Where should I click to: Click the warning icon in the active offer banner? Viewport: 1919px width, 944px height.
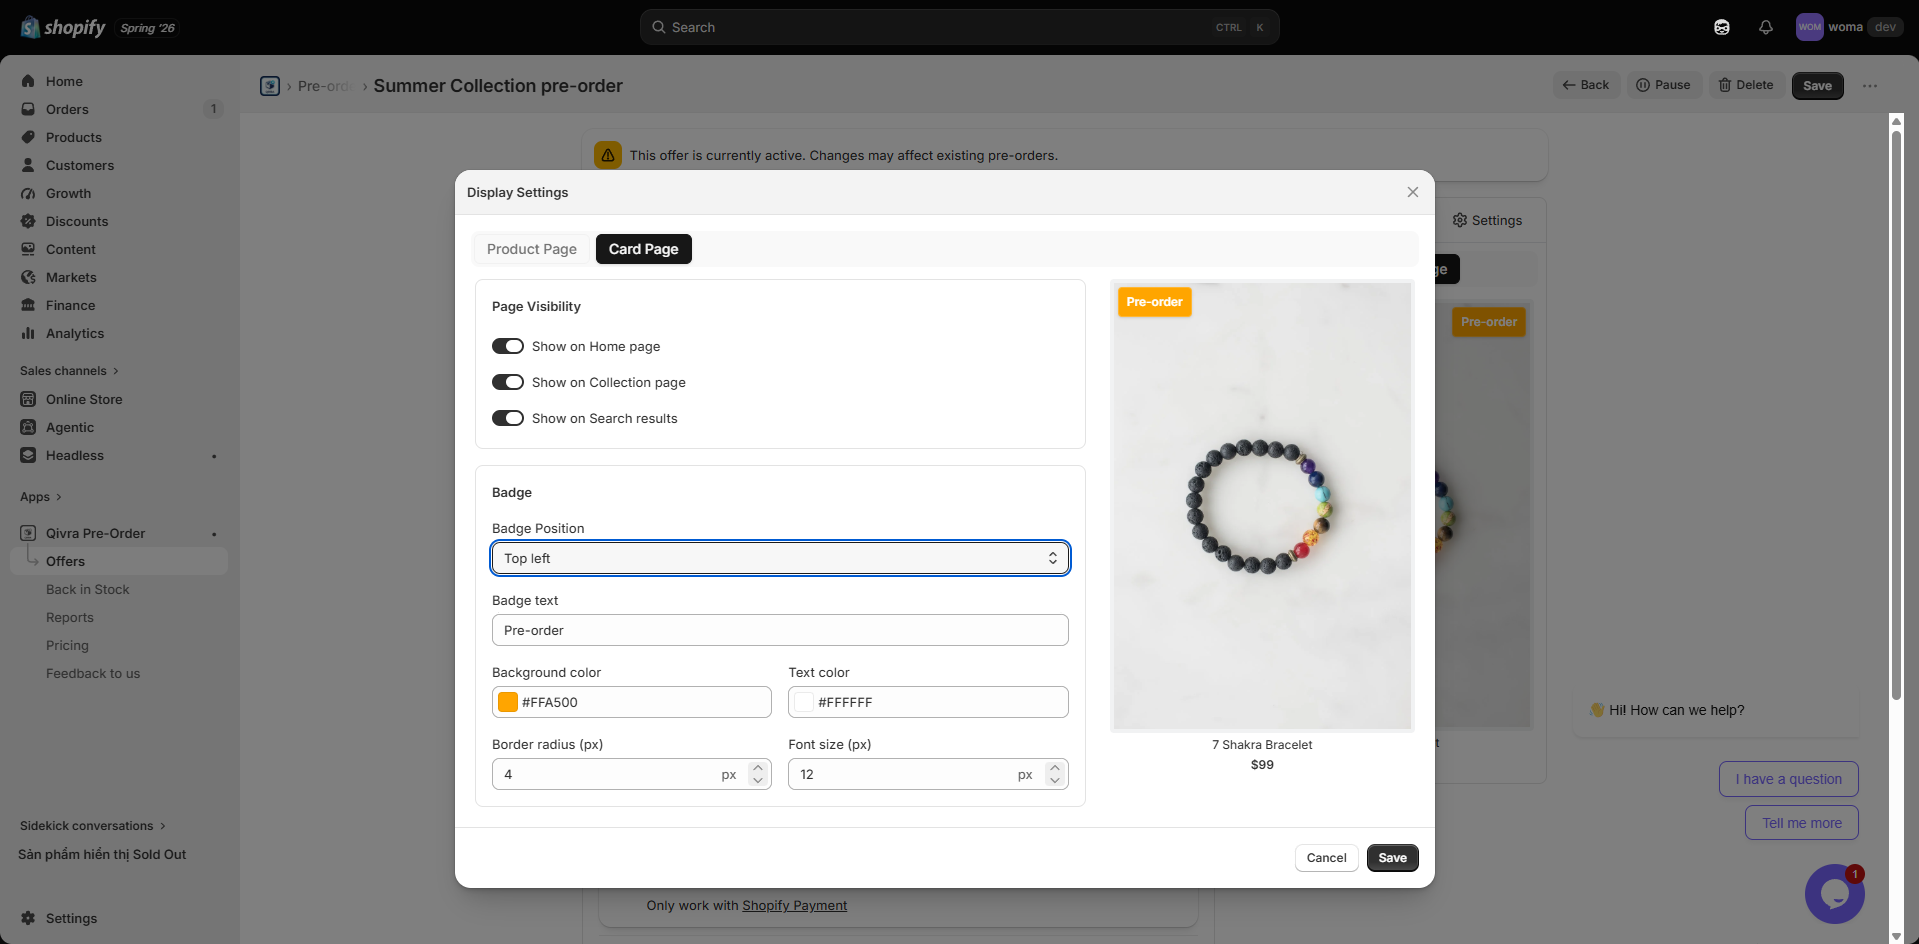(608, 155)
